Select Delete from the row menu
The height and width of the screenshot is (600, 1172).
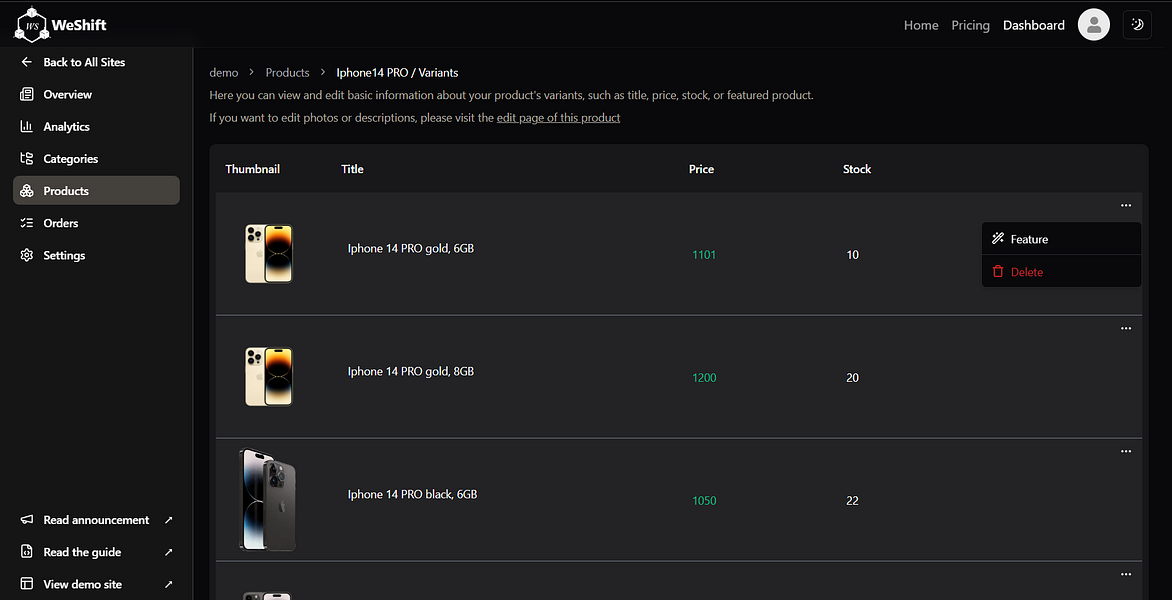click(x=1026, y=272)
